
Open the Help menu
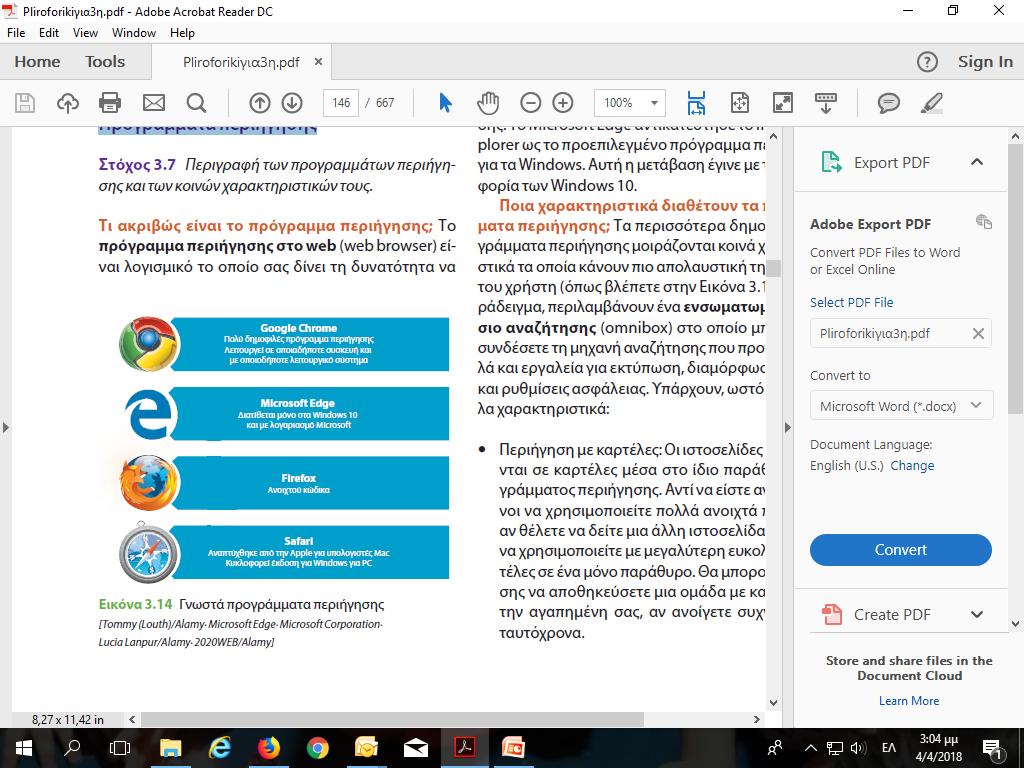182,33
